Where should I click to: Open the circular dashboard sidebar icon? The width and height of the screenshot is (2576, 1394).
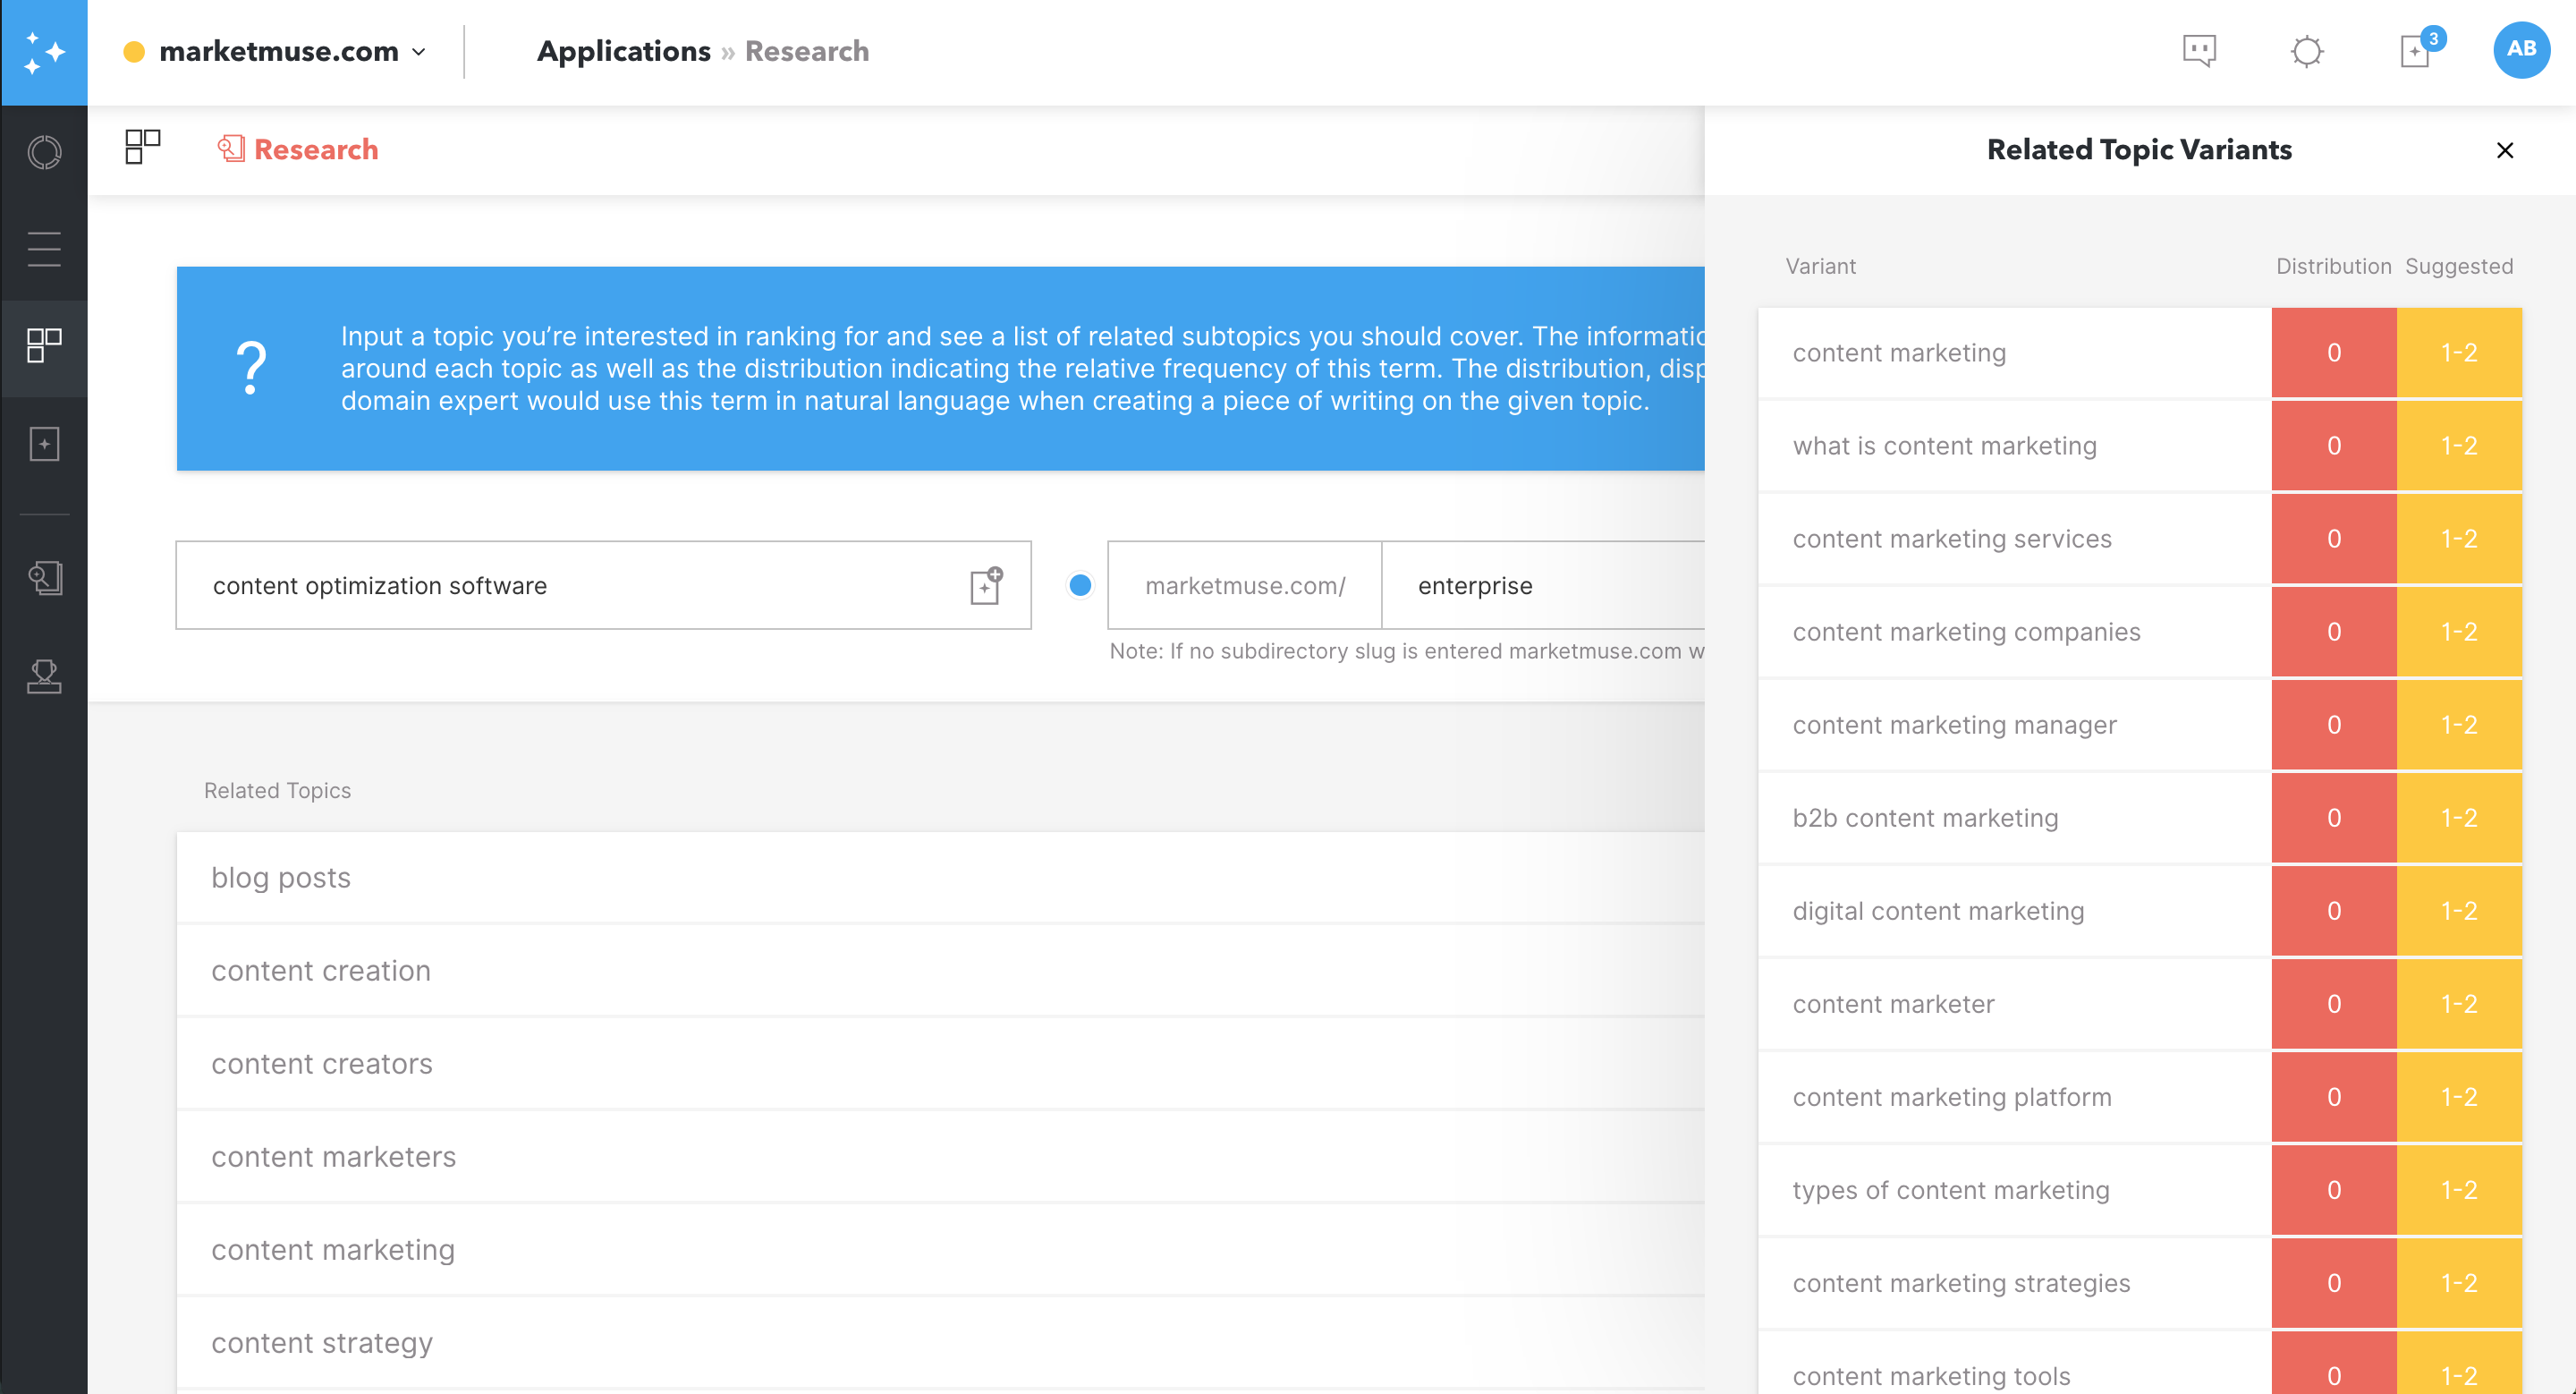44,153
